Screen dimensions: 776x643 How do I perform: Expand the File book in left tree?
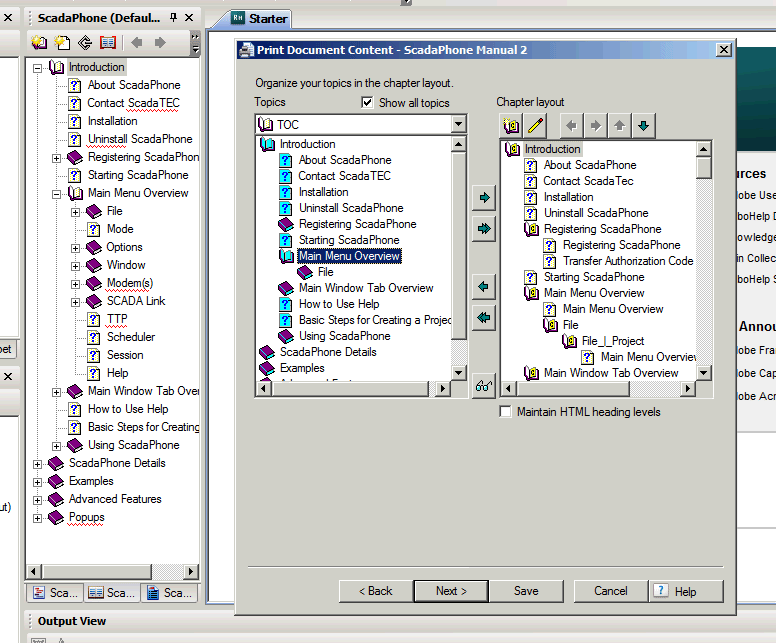pos(75,212)
